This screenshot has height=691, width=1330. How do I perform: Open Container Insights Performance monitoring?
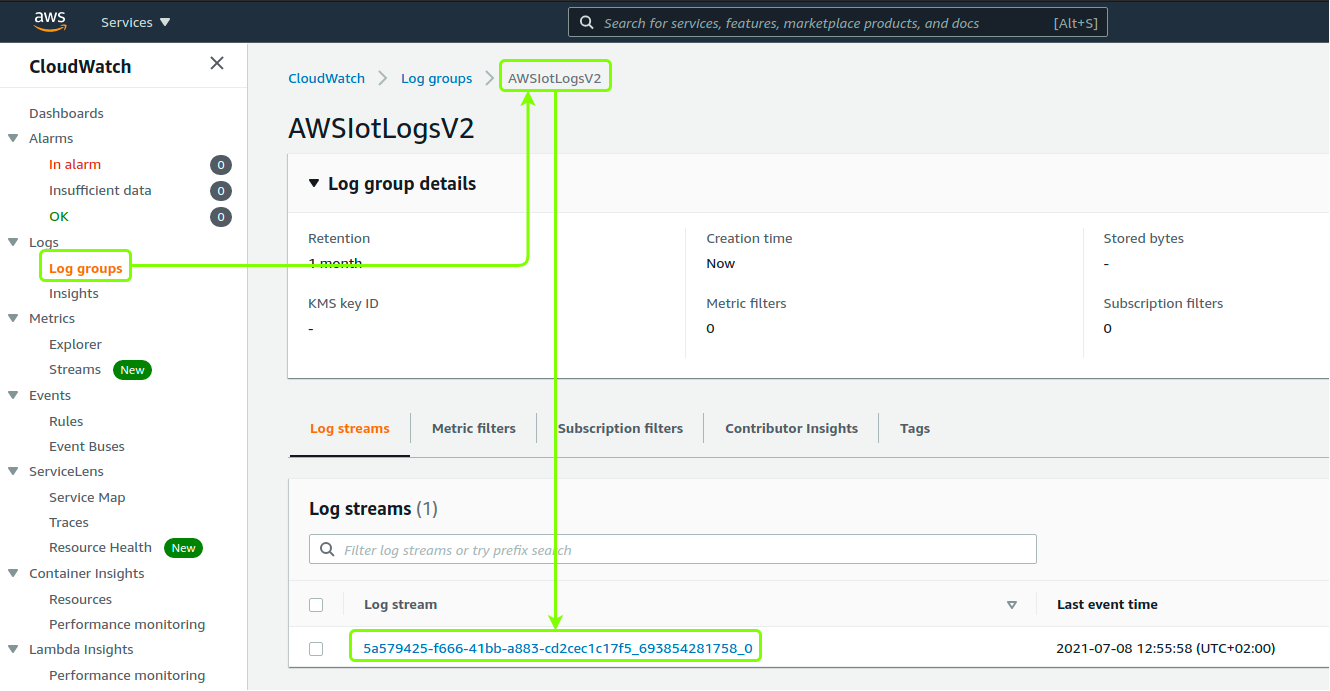point(127,624)
